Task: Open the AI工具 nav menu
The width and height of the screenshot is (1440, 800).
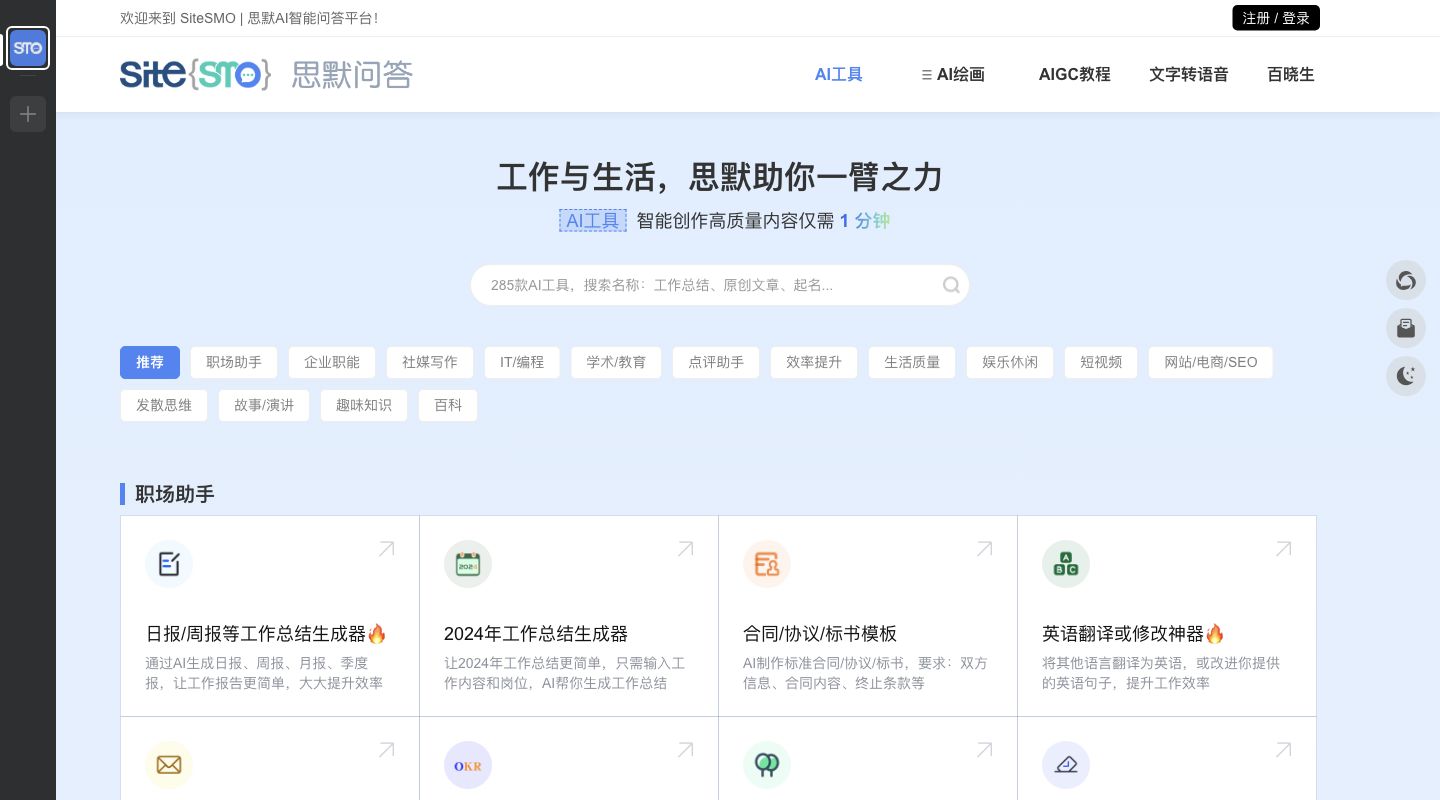Action: 838,74
